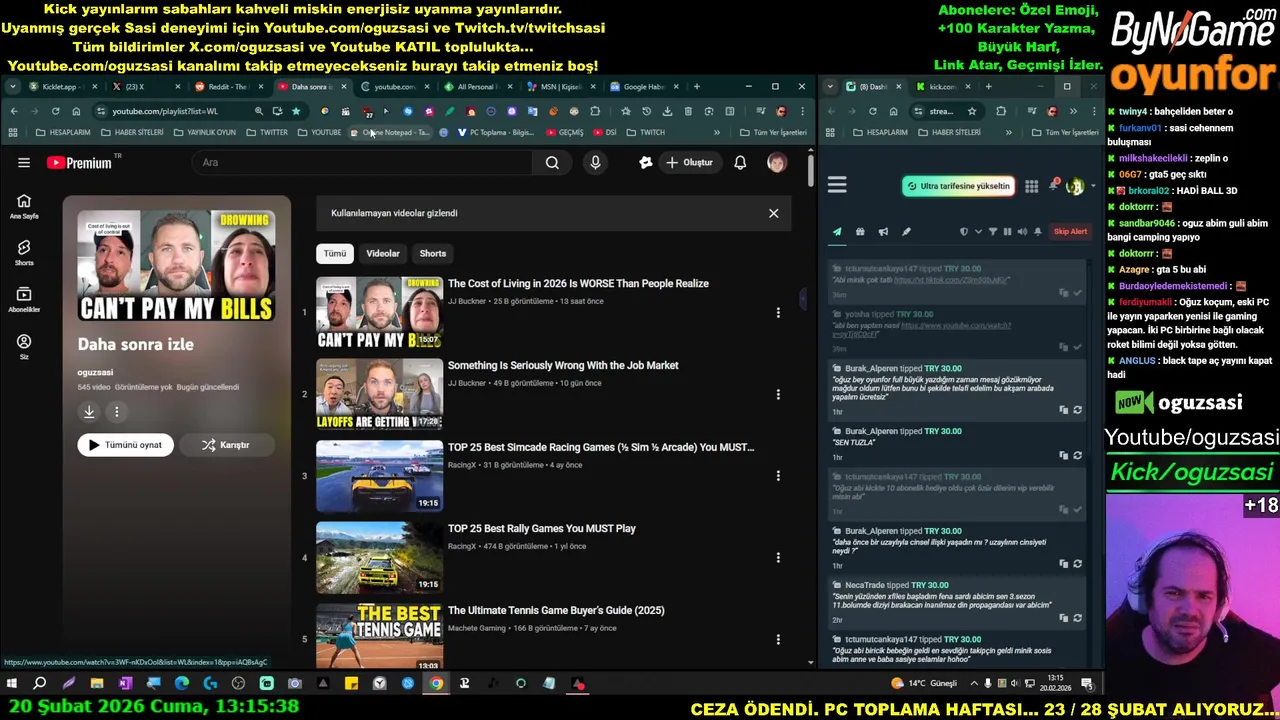Open dashboard hamburger menu in right window
This screenshot has height=720, width=1280.
pyautogui.click(x=837, y=185)
